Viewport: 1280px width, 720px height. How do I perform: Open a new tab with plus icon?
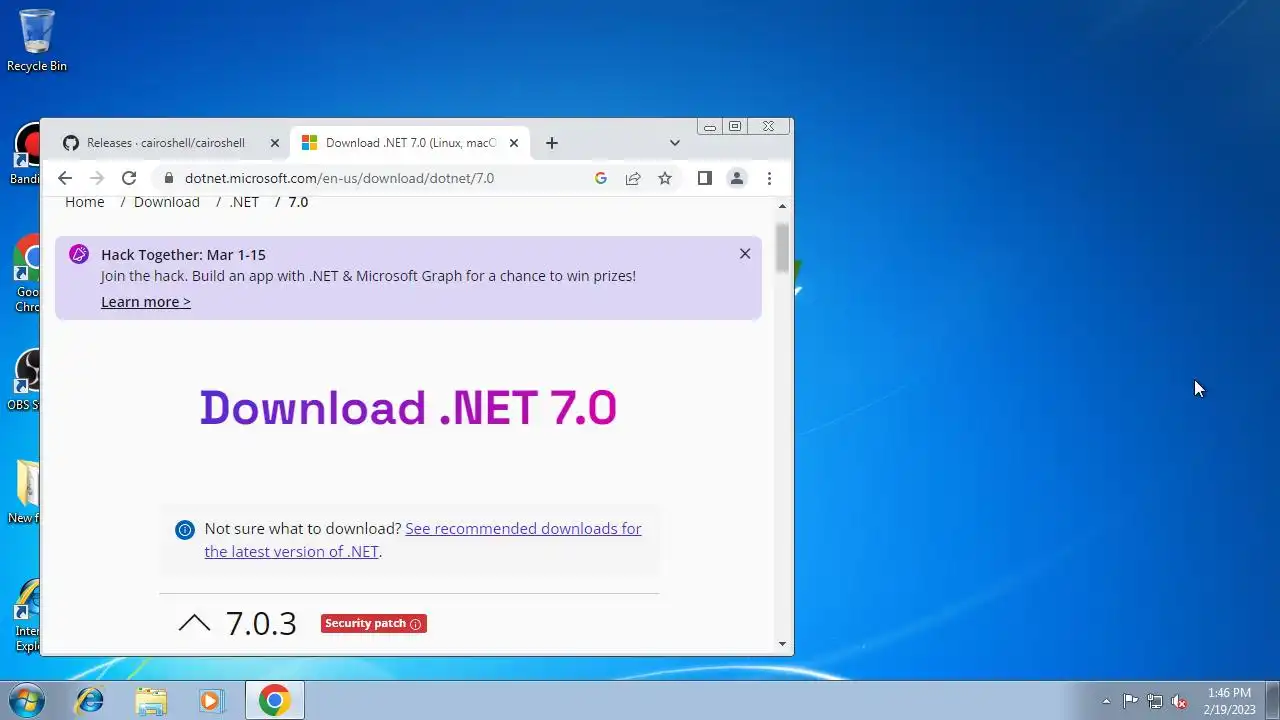pos(552,143)
